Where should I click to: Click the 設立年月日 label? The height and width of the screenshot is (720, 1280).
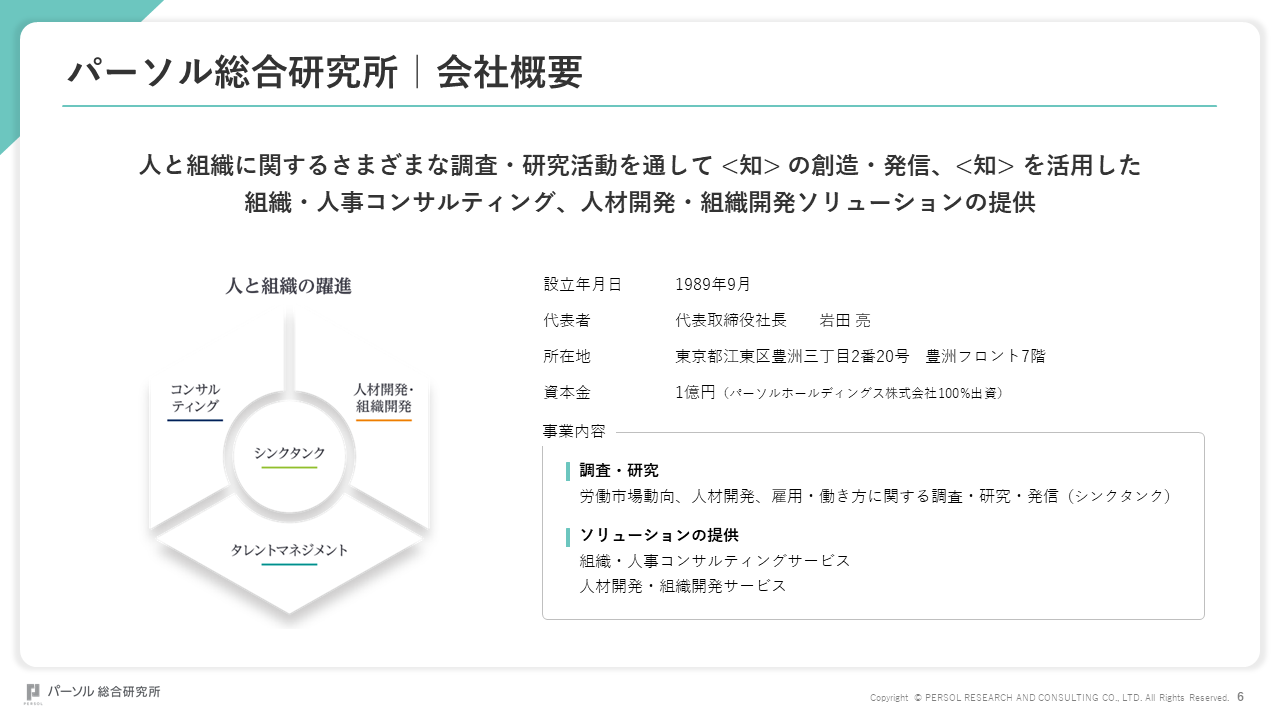click(x=582, y=284)
